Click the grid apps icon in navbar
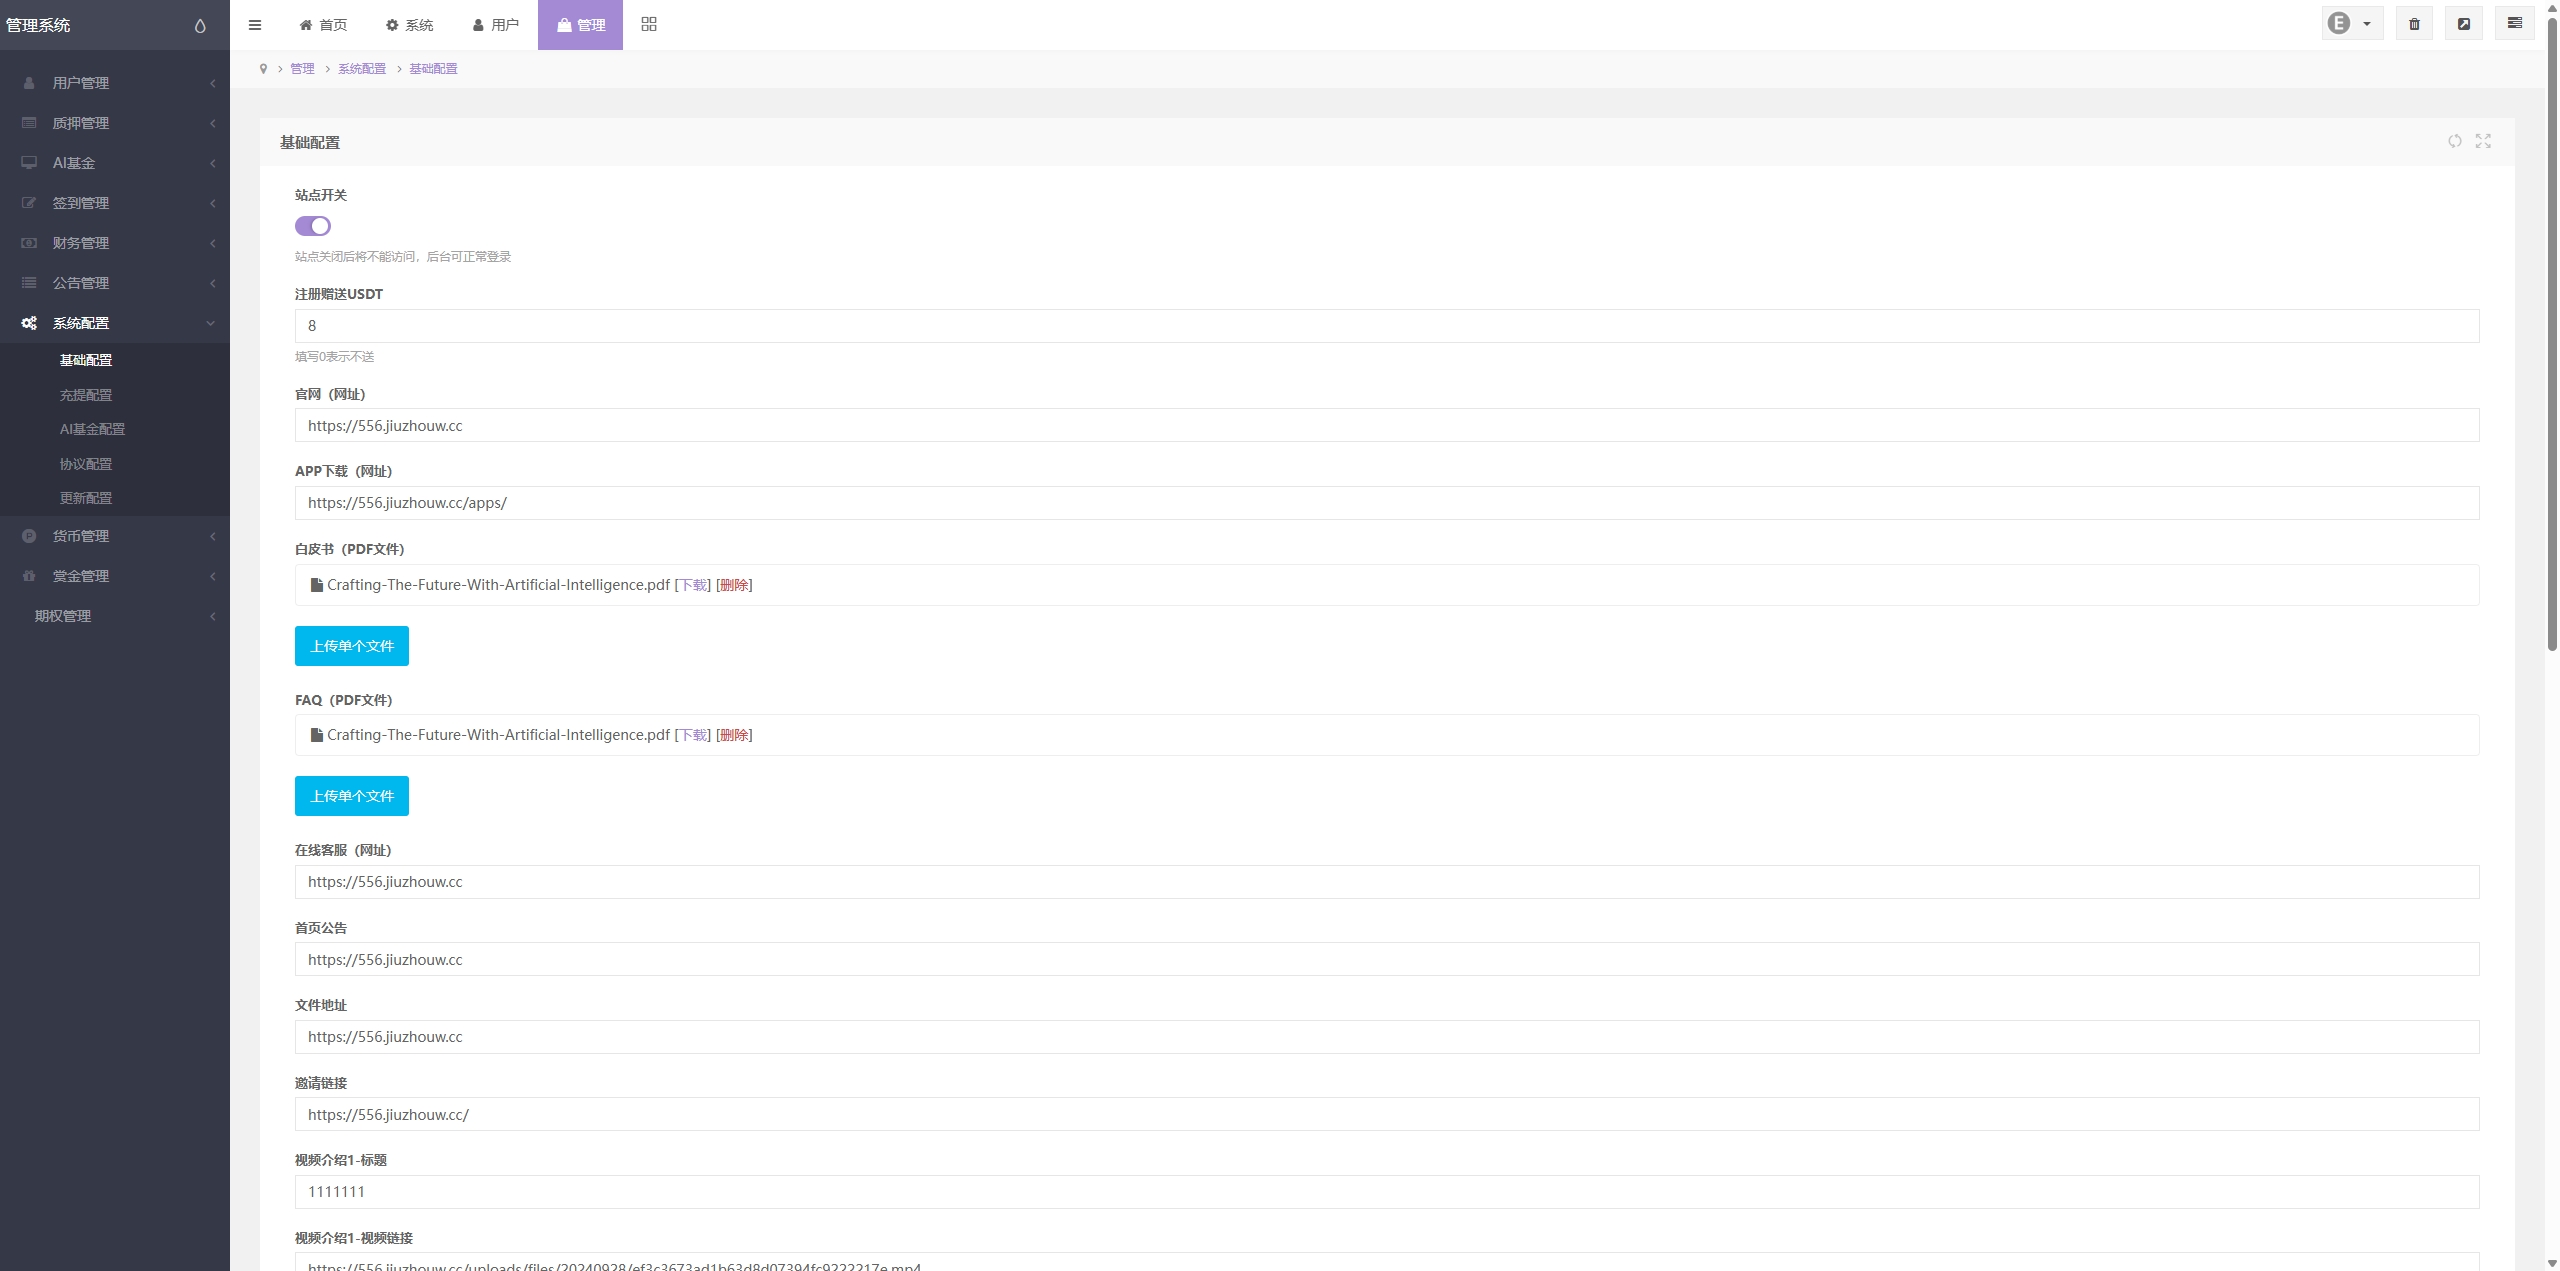Viewport: 2560px width, 1271px height. [x=649, y=24]
